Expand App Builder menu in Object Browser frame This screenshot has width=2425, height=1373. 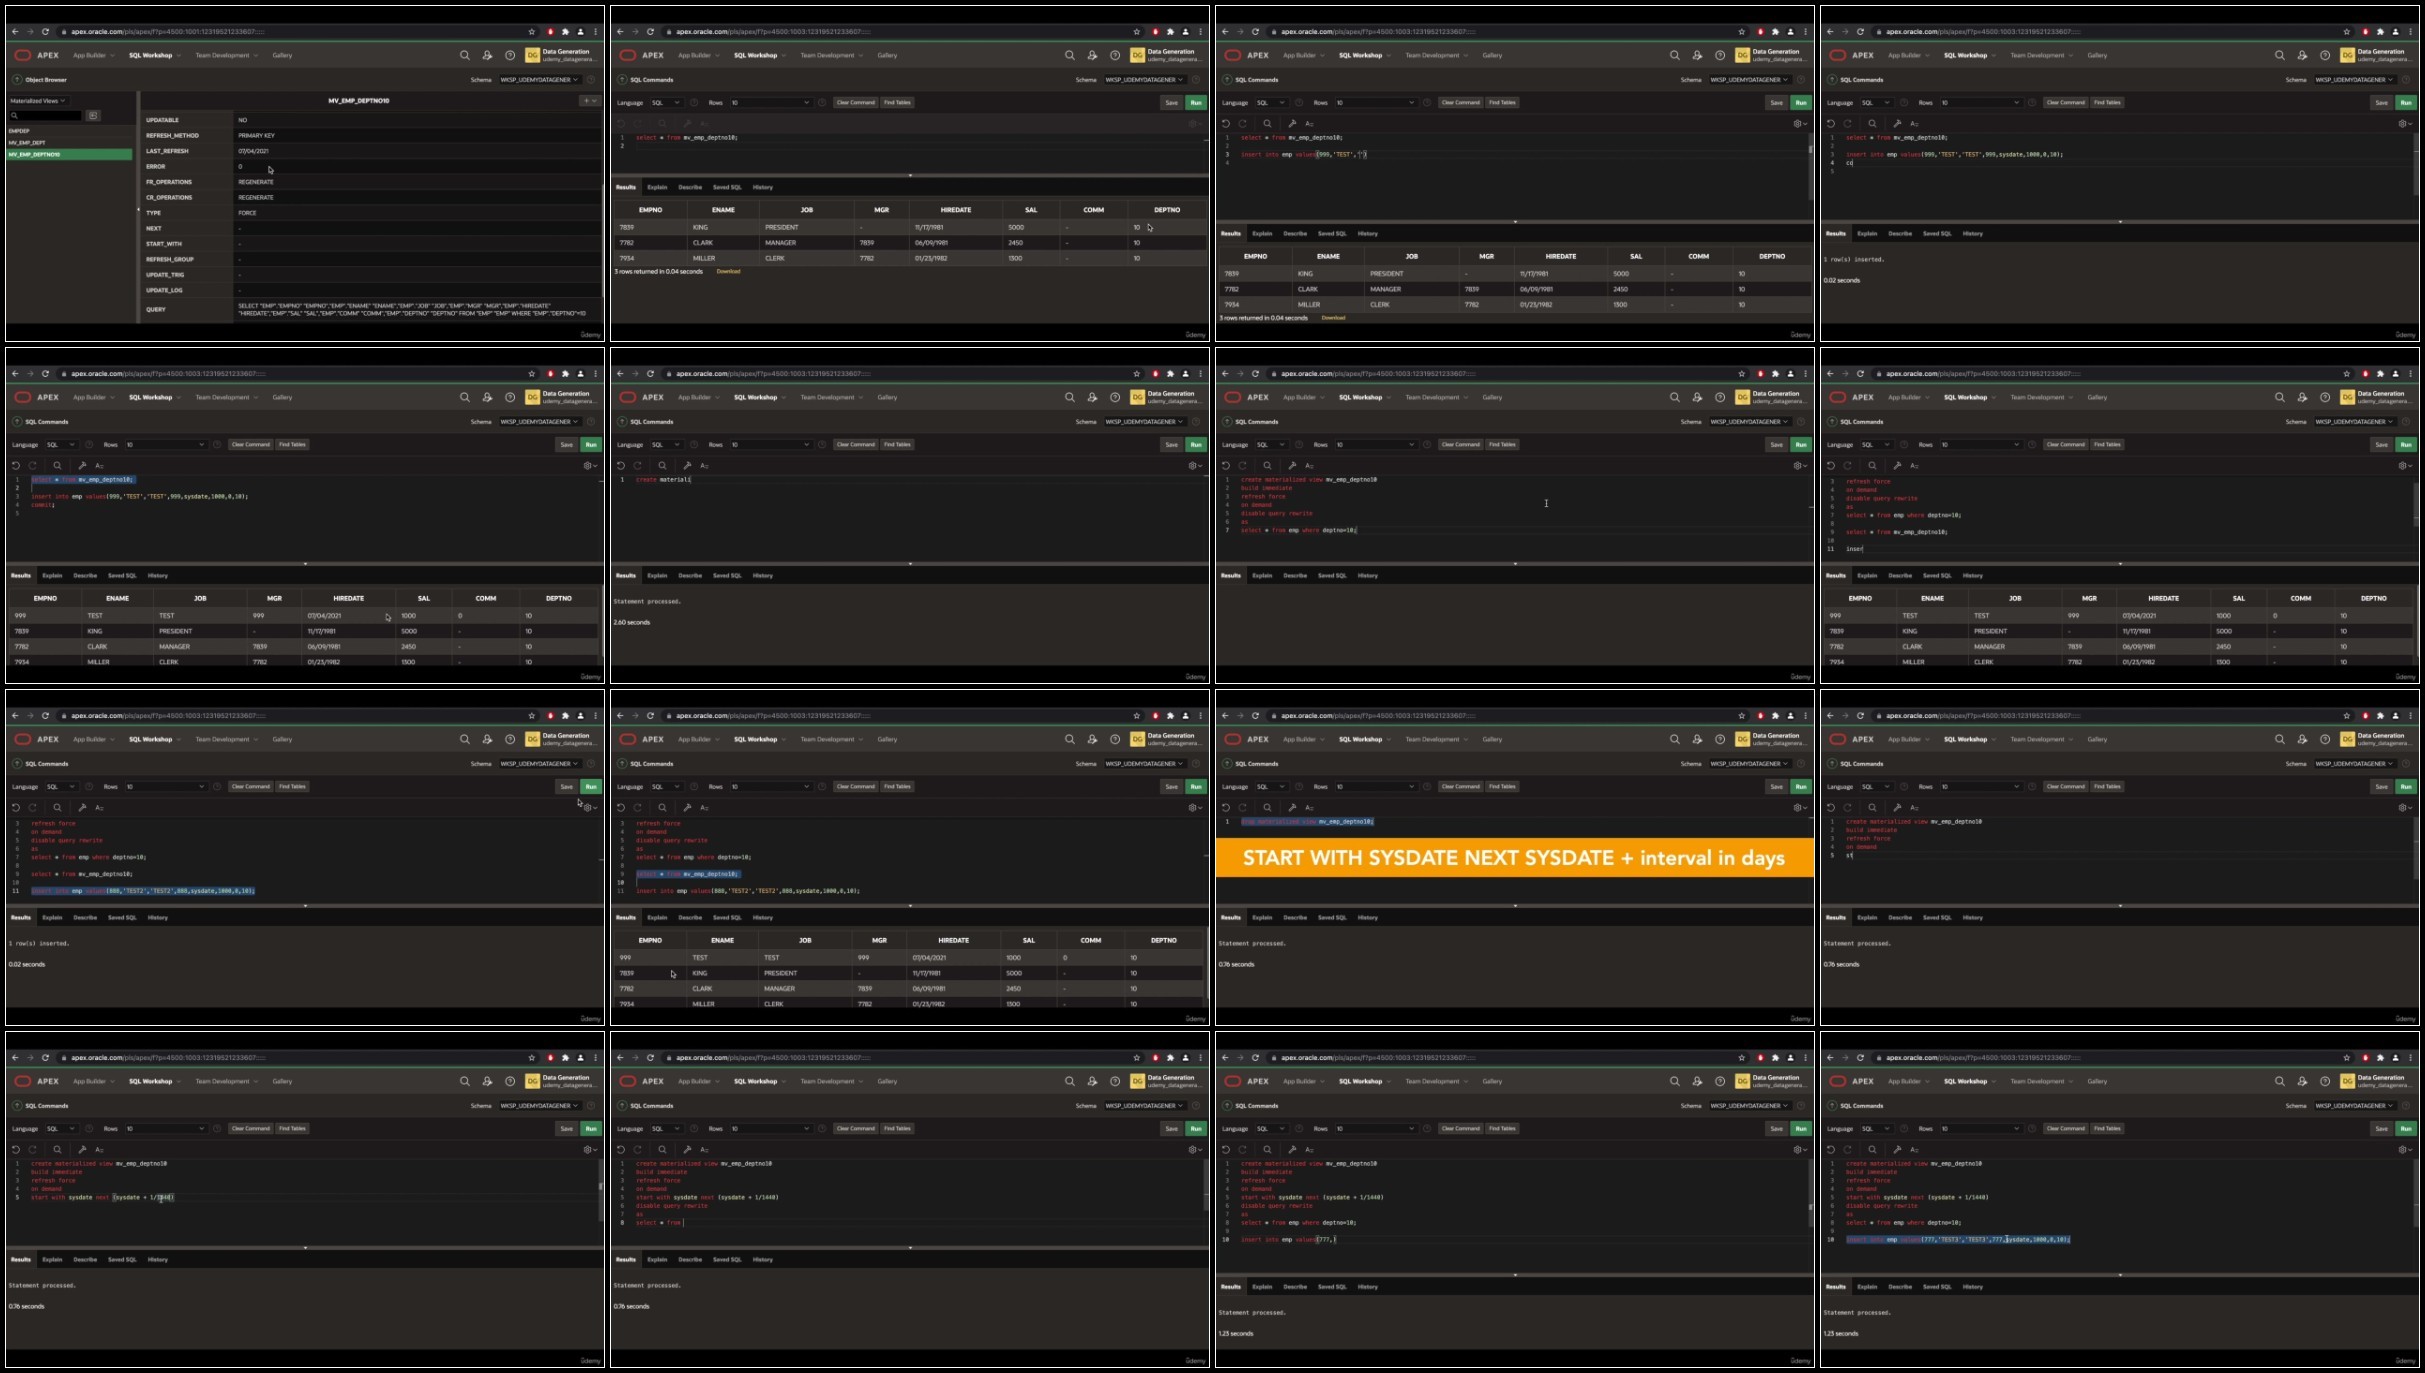(x=93, y=55)
